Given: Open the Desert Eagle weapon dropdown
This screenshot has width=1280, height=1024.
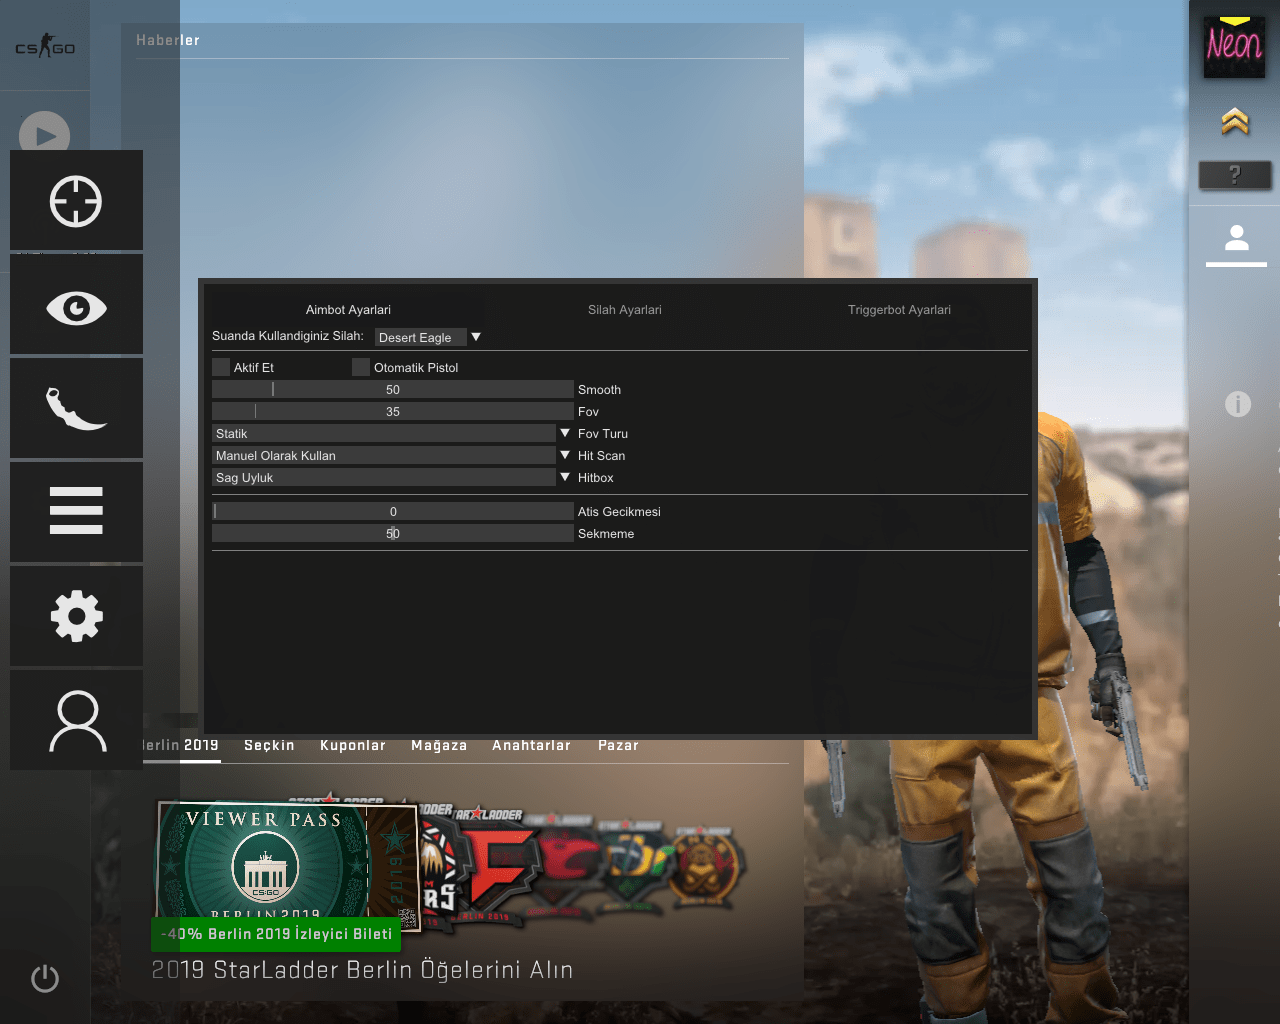Looking at the screenshot, I should (428, 337).
